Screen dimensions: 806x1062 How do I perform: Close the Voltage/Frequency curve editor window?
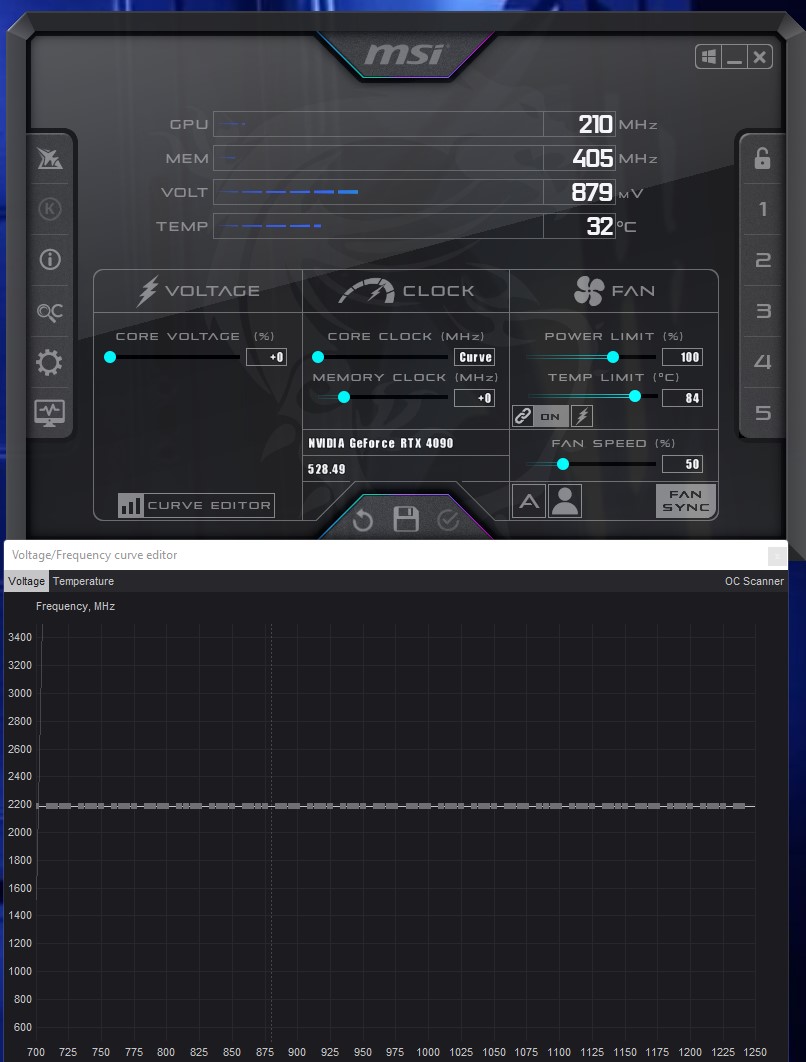point(777,556)
